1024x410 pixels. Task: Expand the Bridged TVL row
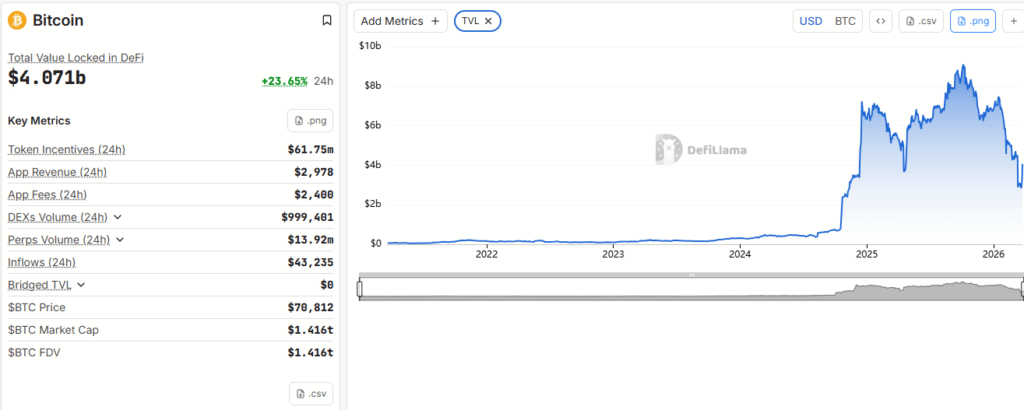coord(81,285)
